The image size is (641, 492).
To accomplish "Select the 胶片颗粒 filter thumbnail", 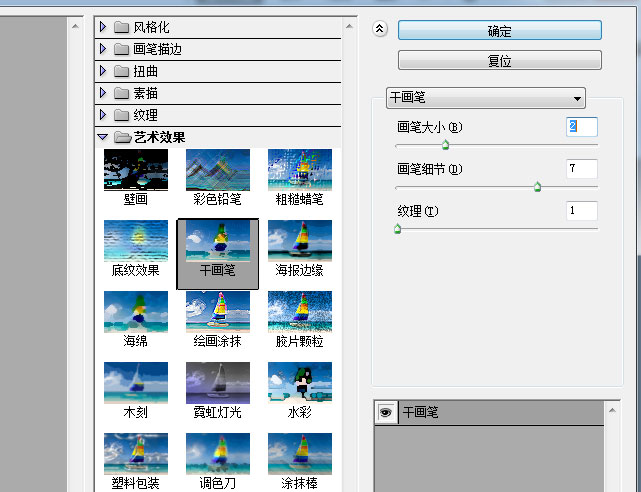I will 299,312.
